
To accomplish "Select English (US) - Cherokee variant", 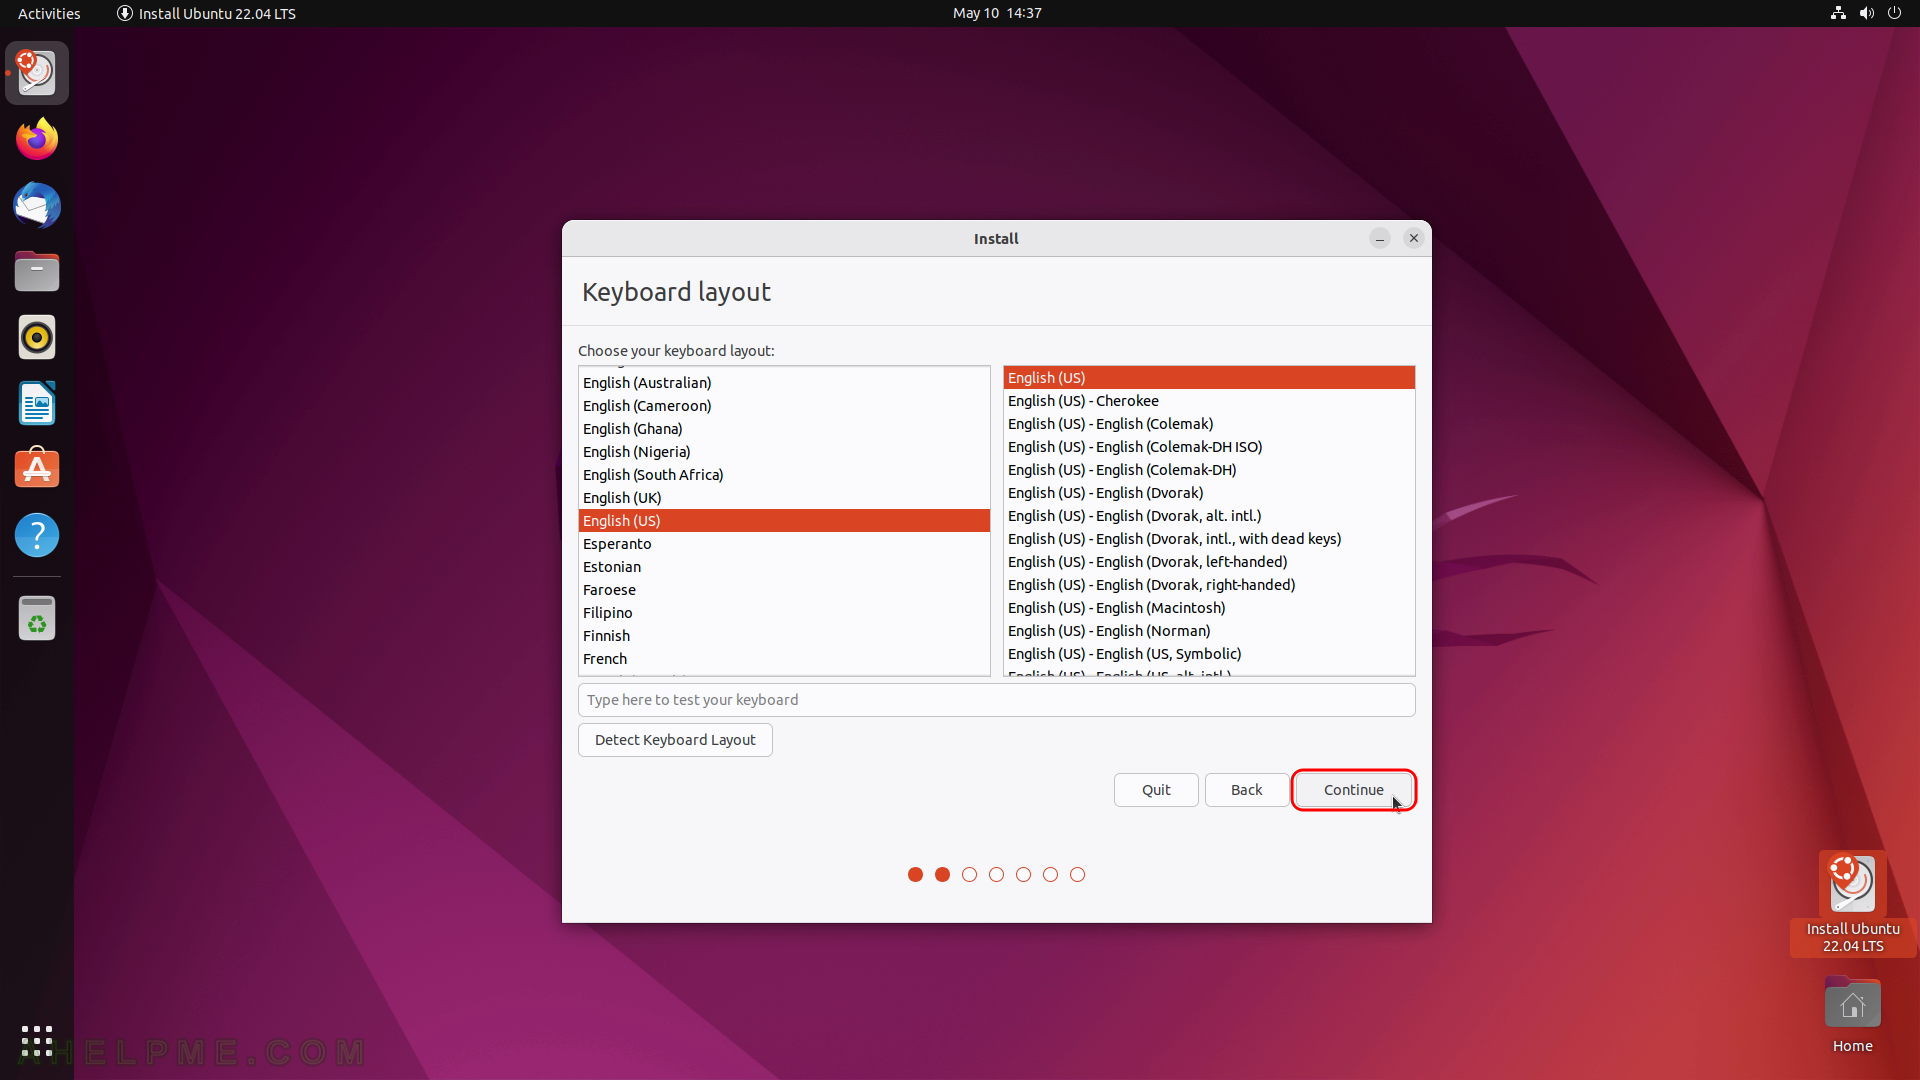I will 1209,401.
